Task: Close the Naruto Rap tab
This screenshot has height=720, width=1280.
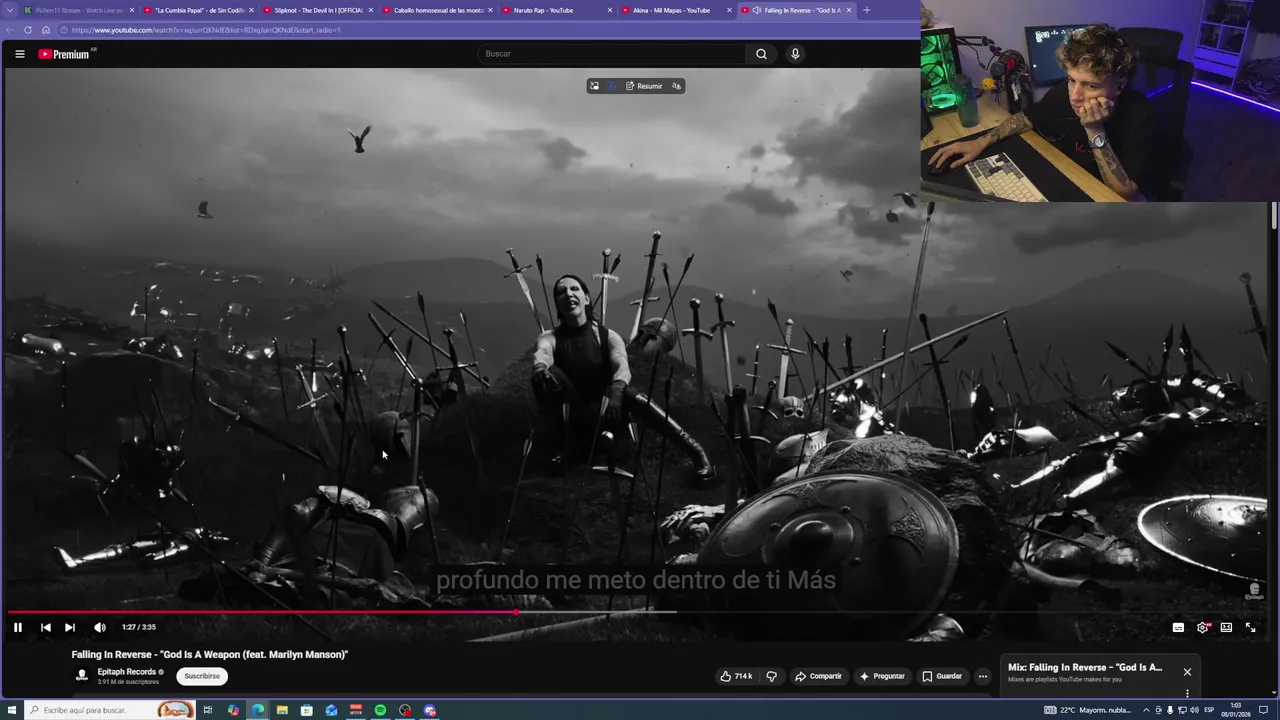Action: [x=610, y=10]
